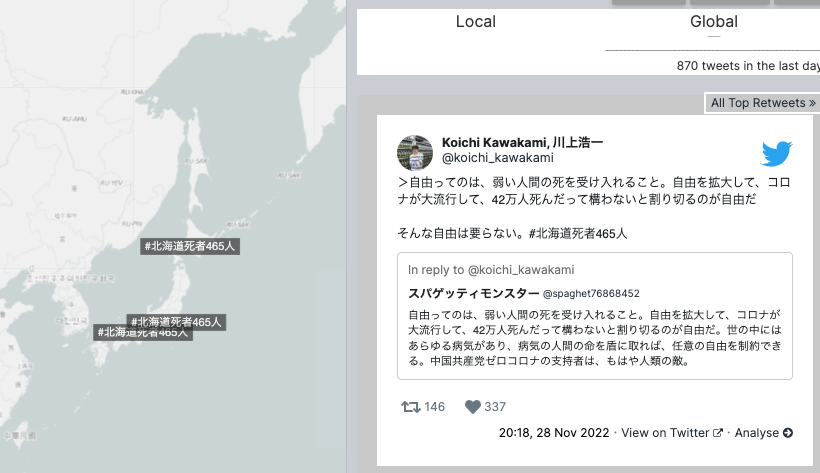Click the 'In reply to @koichi_kawakami' line

(491, 270)
